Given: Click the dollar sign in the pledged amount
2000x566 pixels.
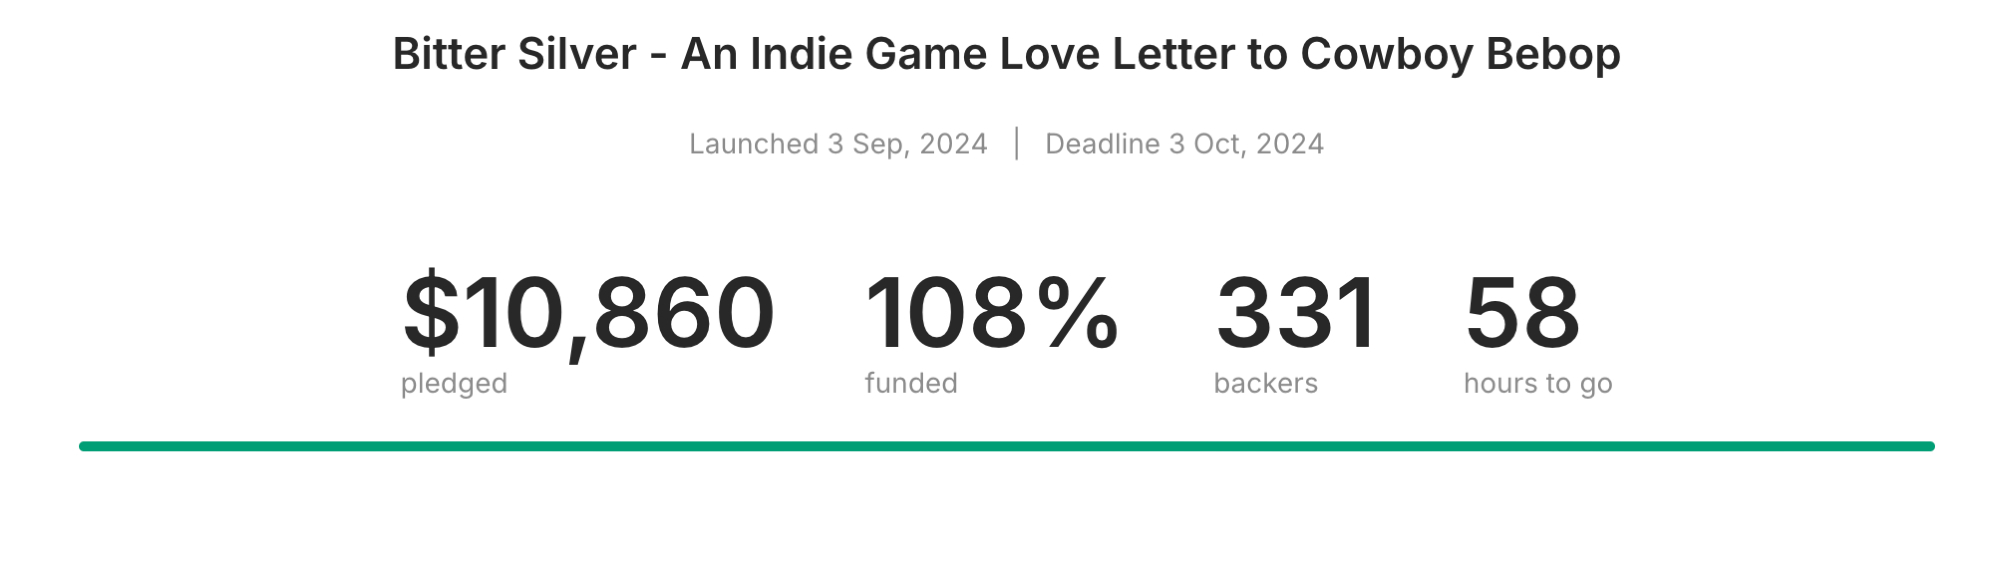Looking at the screenshot, I should point(431,314).
